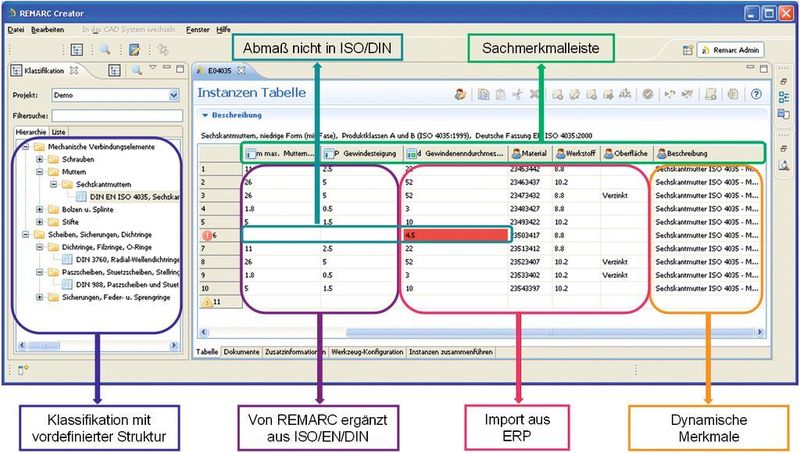Open the Bearbeiten menu
The image size is (800, 453).
tap(47, 30)
